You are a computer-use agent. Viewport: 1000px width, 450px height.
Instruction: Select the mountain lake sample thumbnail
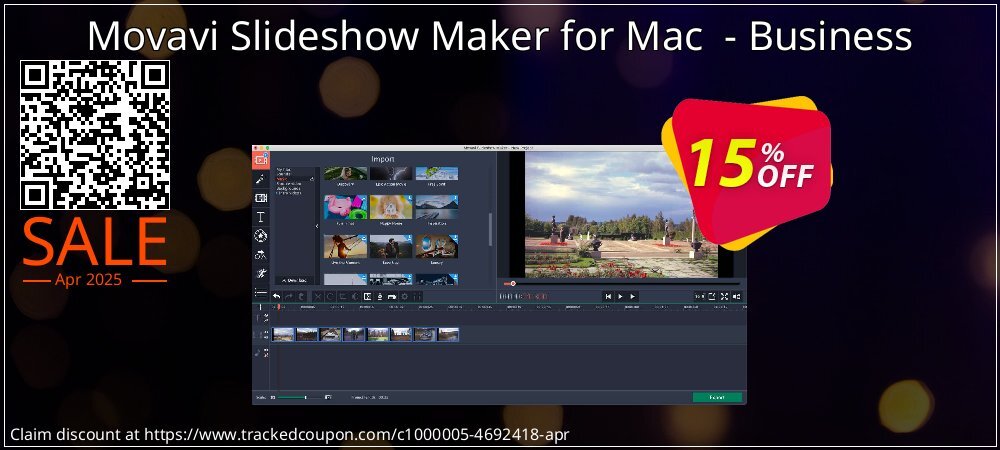coord(437,208)
